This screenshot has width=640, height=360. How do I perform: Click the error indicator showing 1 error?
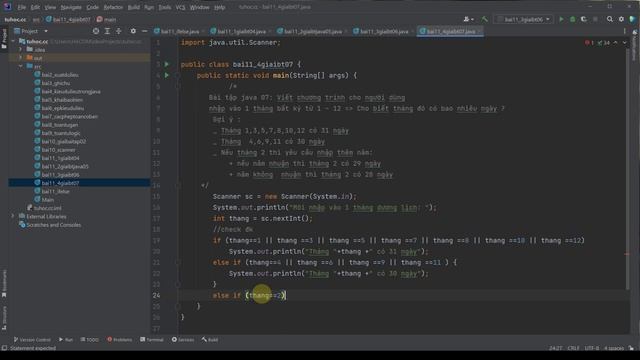[589, 42]
